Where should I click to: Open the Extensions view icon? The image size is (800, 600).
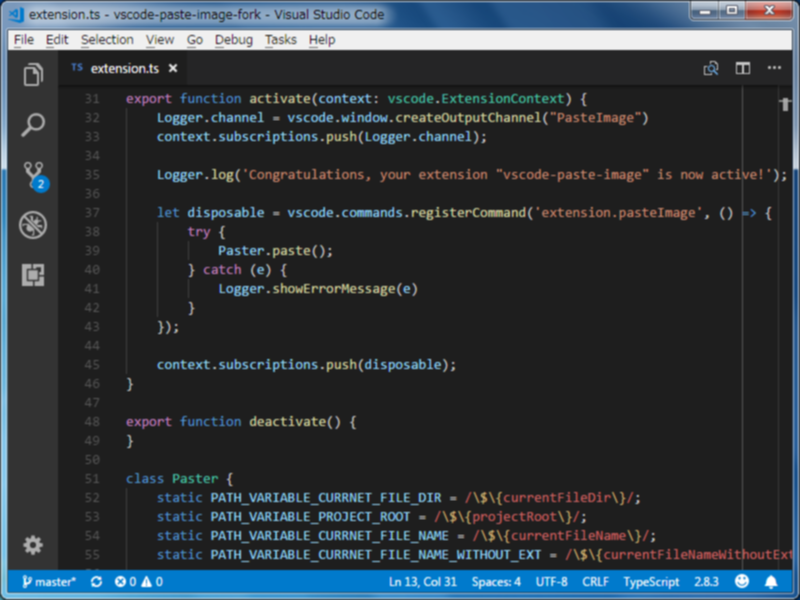[x=33, y=275]
